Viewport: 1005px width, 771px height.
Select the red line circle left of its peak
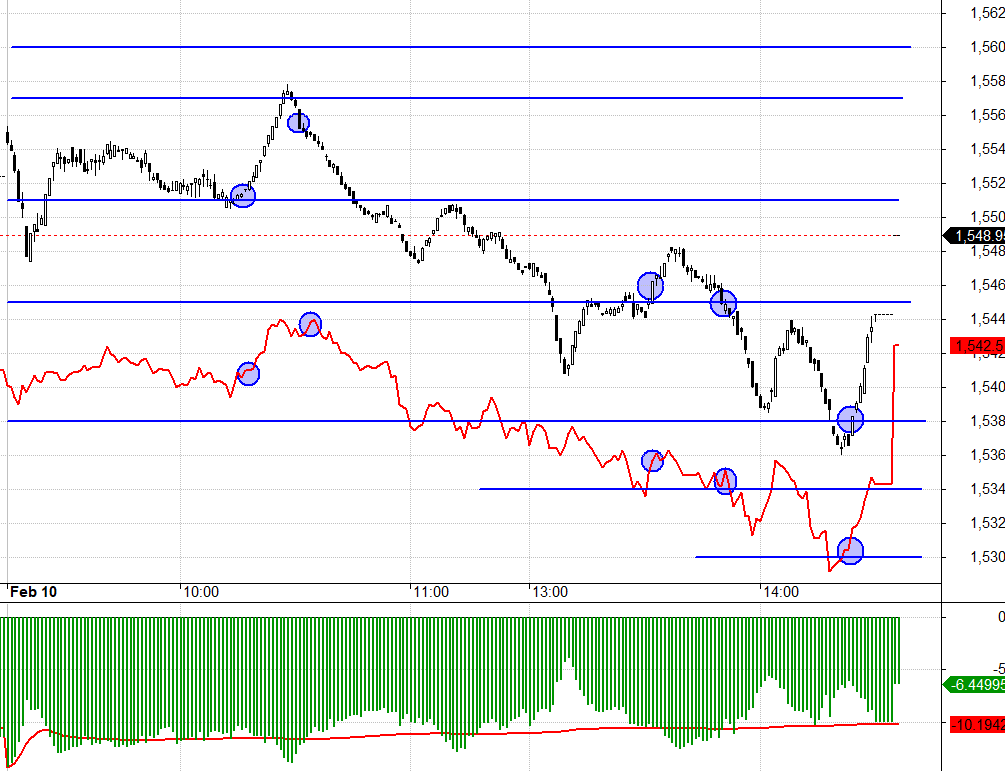[248, 374]
